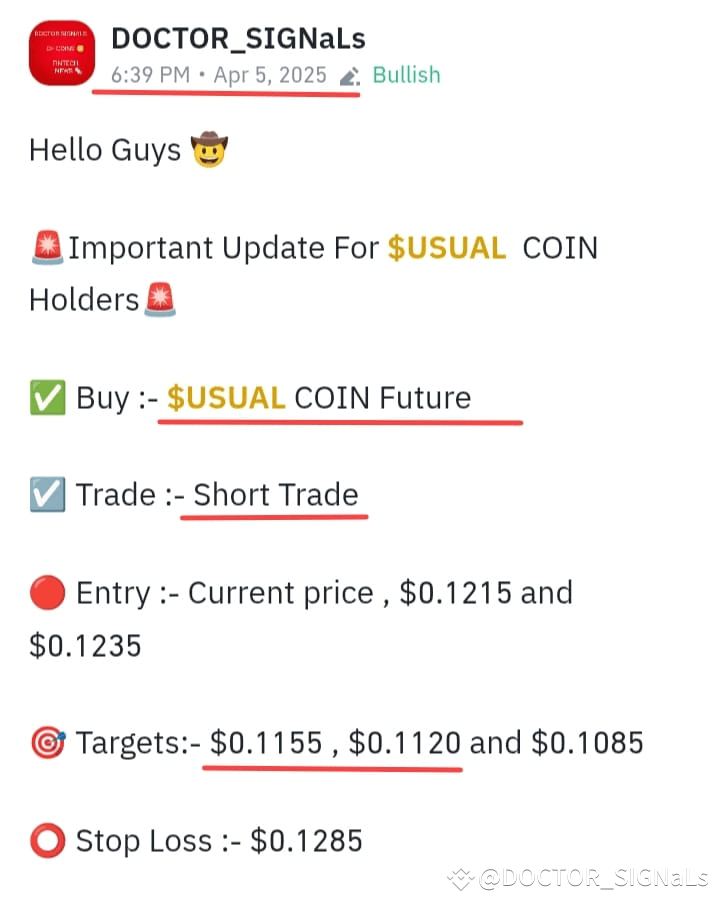Click the underlined Short Trade text
Image resolution: width=716 pixels, height=900 pixels.
pos(277,494)
